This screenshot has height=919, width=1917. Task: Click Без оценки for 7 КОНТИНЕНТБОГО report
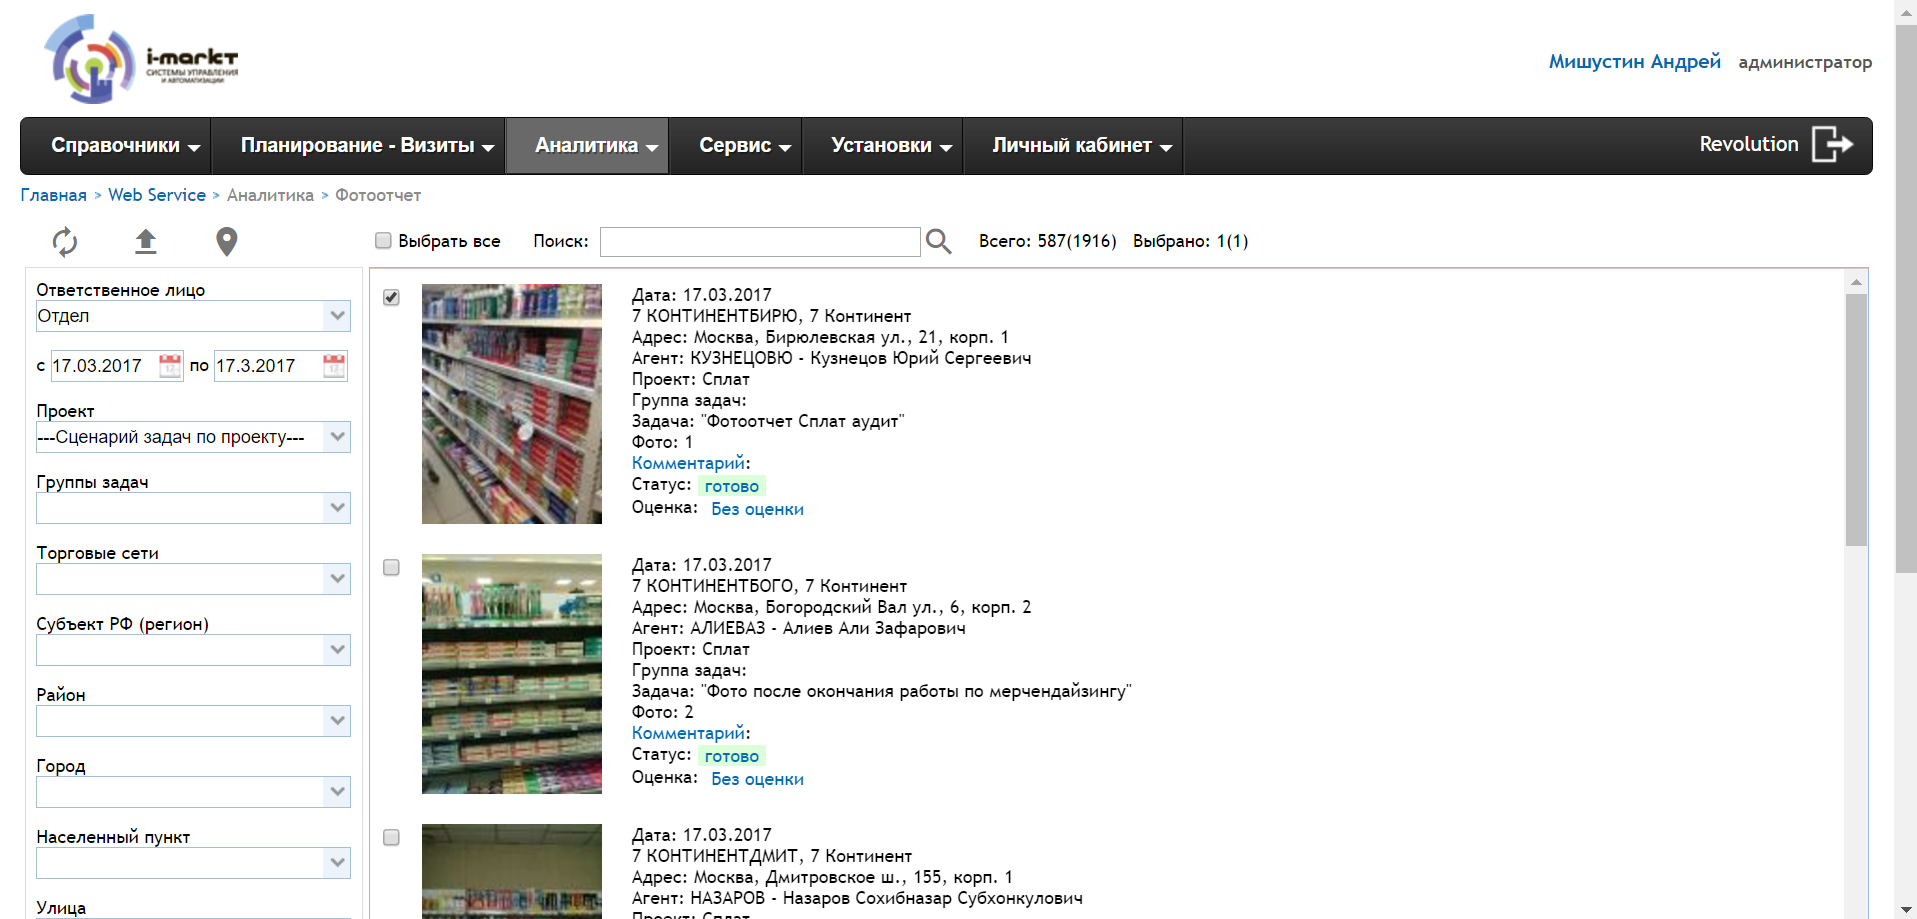[757, 779]
